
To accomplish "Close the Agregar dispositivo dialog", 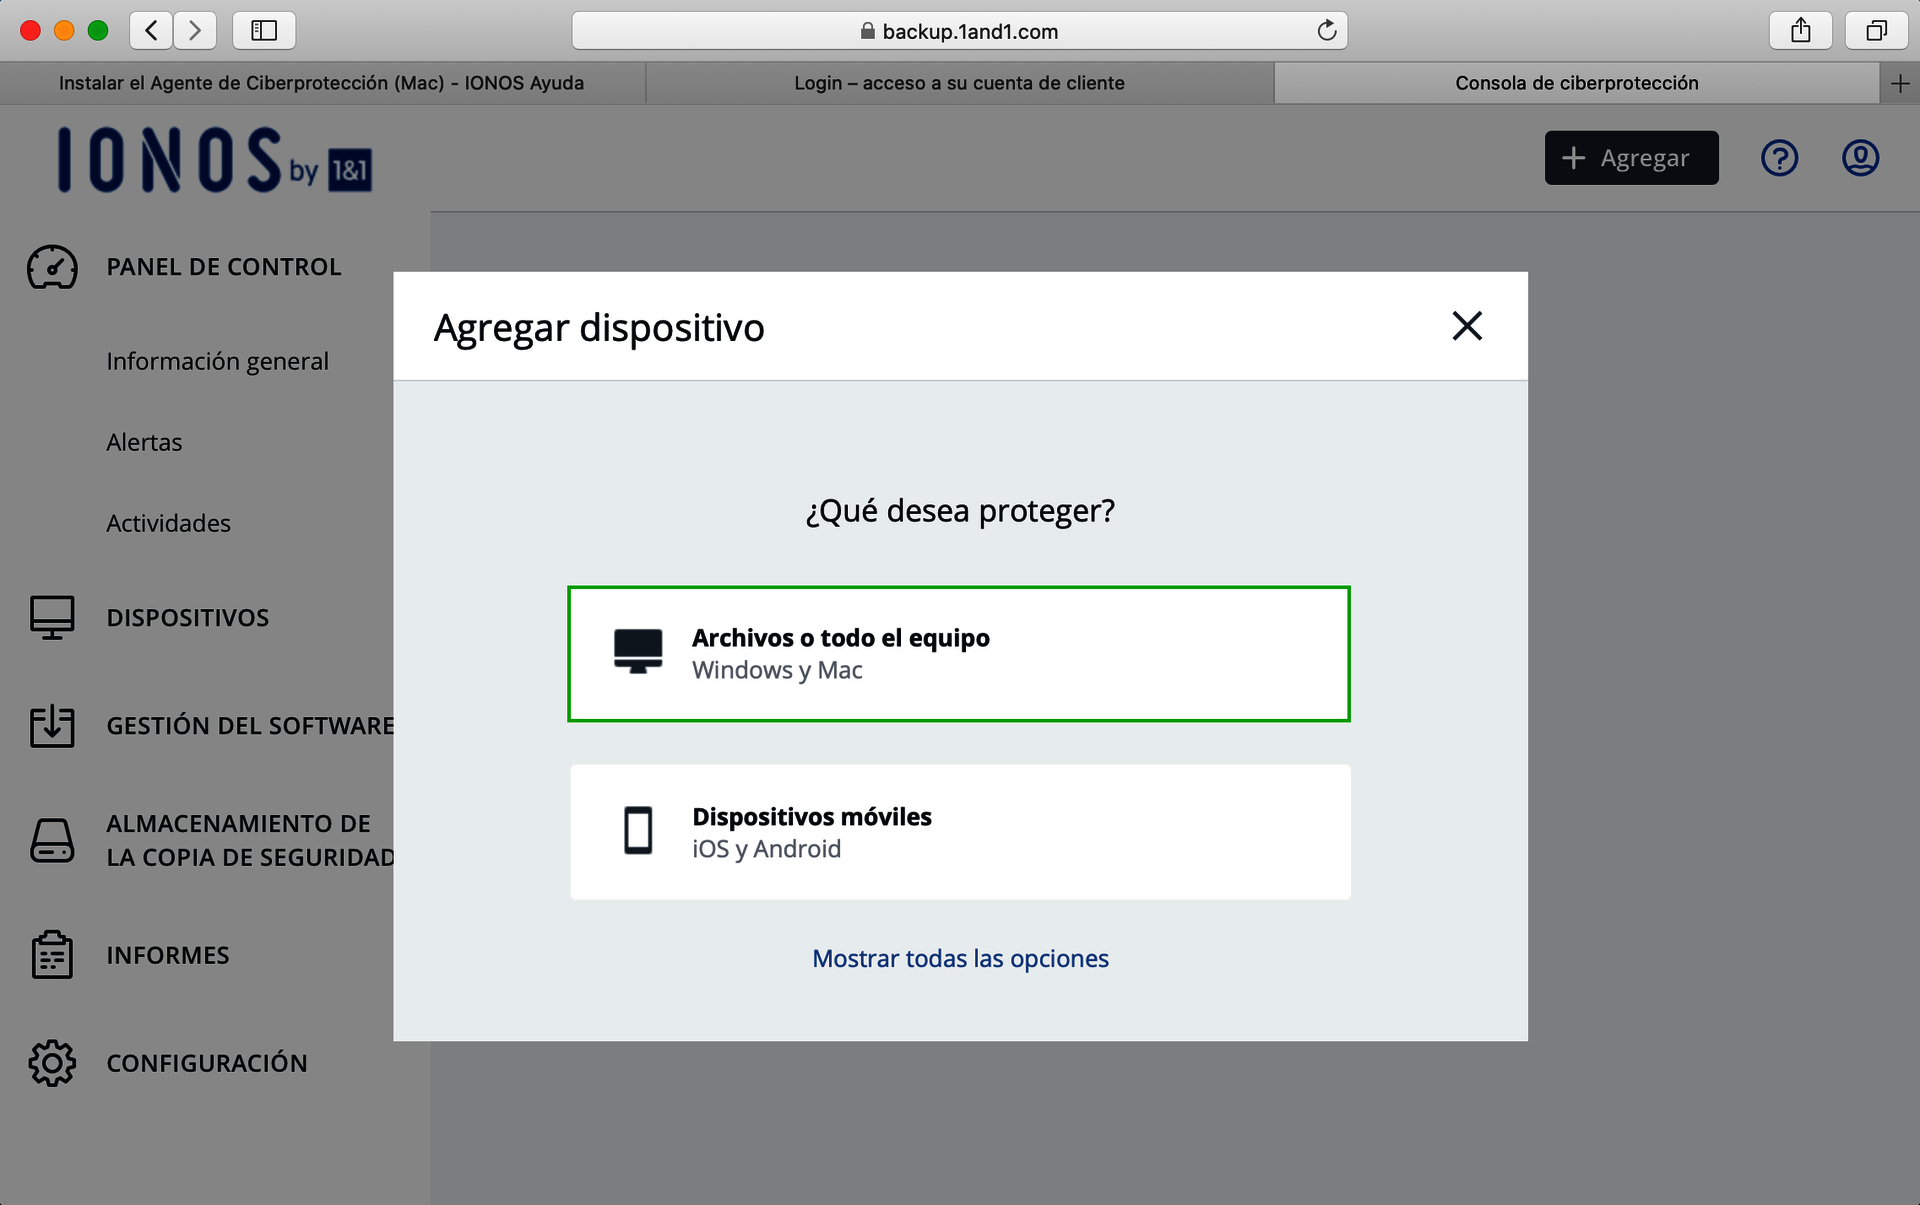I will pyautogui.click(x=1466, y=326).
